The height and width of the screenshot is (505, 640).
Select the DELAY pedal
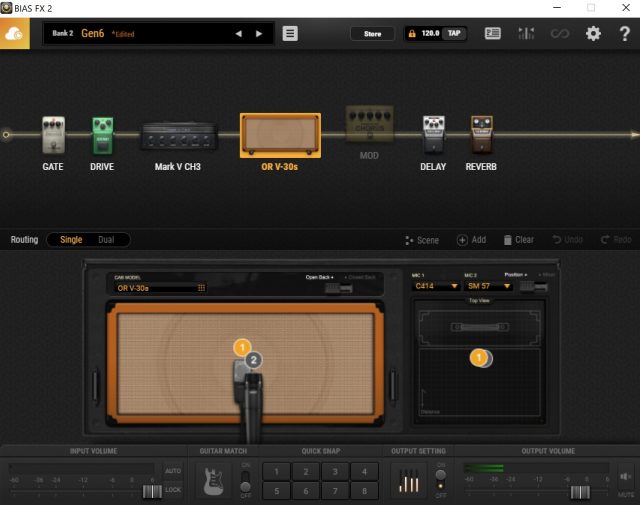point(433,134)
